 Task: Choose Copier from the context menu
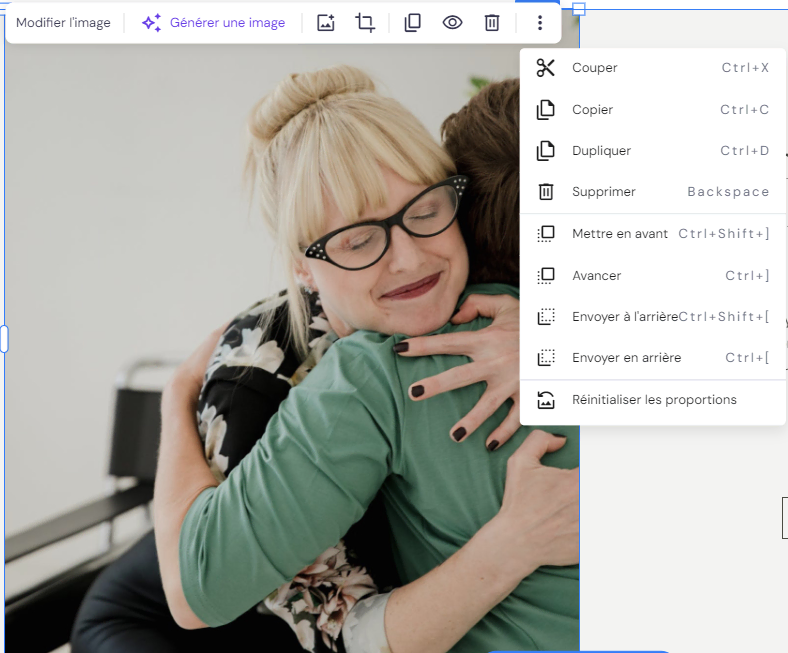click(x=592, y=110)
